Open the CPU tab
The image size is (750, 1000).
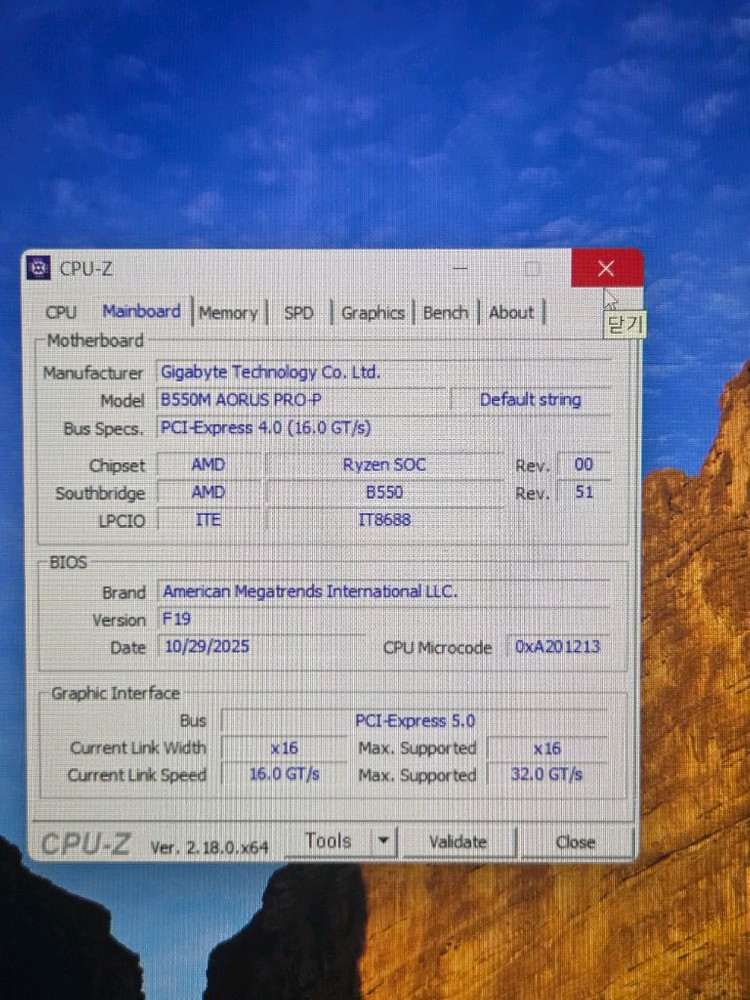[x=61, y=312]
